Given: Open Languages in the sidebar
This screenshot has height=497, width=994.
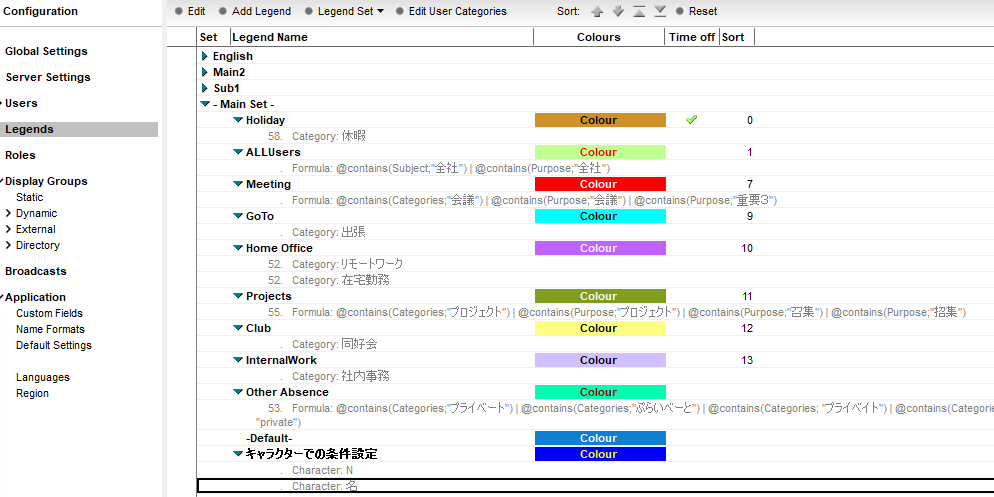Looking at the screenshot, I should [42, 377].
